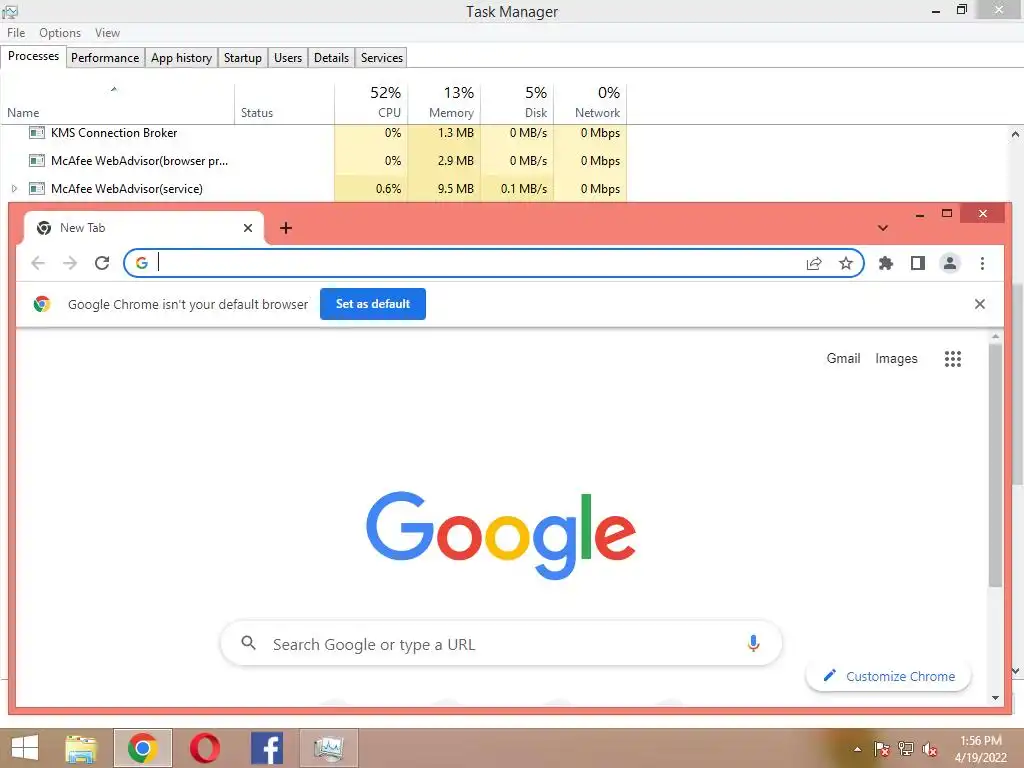Open Task Manager View menu
This screenshot has height=768, width=1024.
click(107, 33)
